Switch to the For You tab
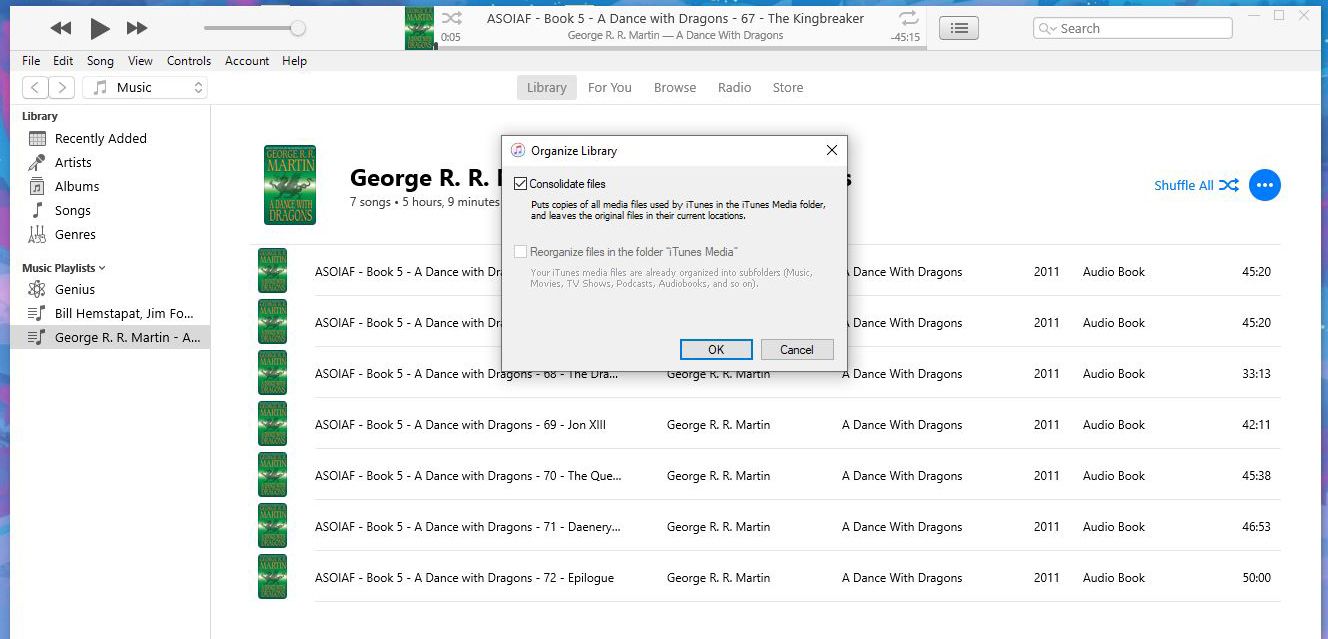The image size is (1328, 639). click(x=609, y=88)
